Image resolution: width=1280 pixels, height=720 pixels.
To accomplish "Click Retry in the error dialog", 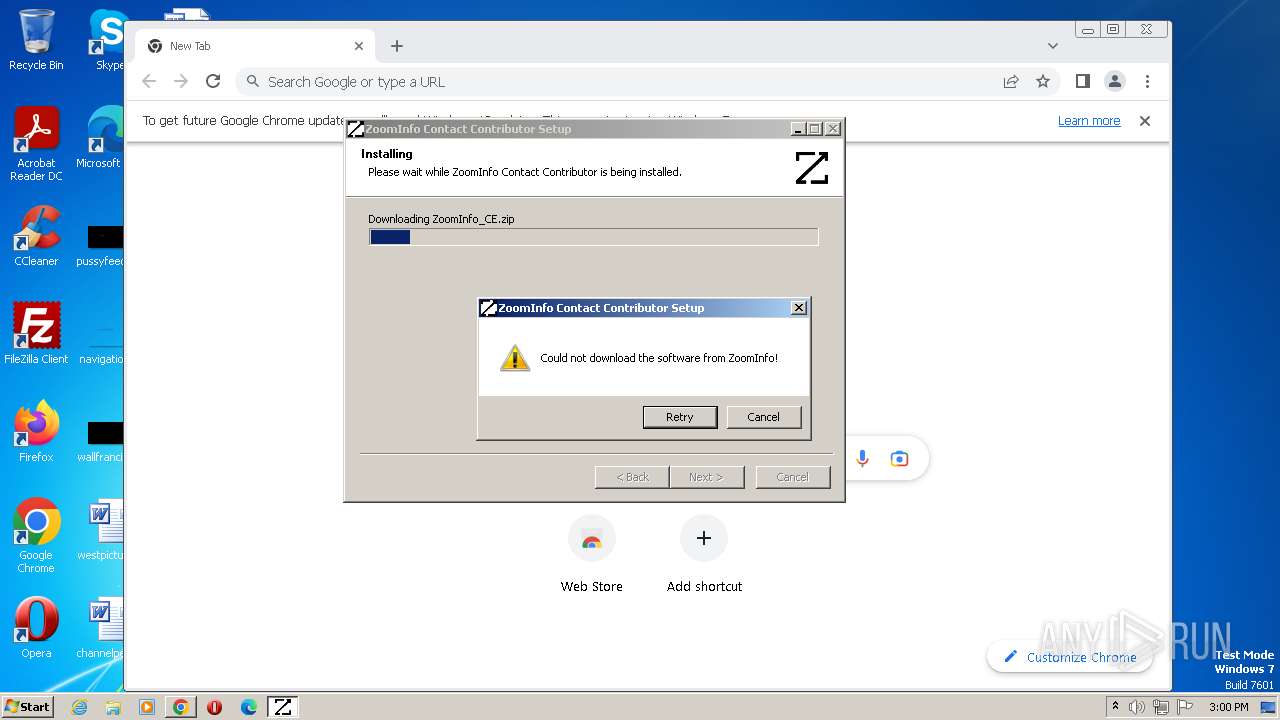I will tap(679, 417).
